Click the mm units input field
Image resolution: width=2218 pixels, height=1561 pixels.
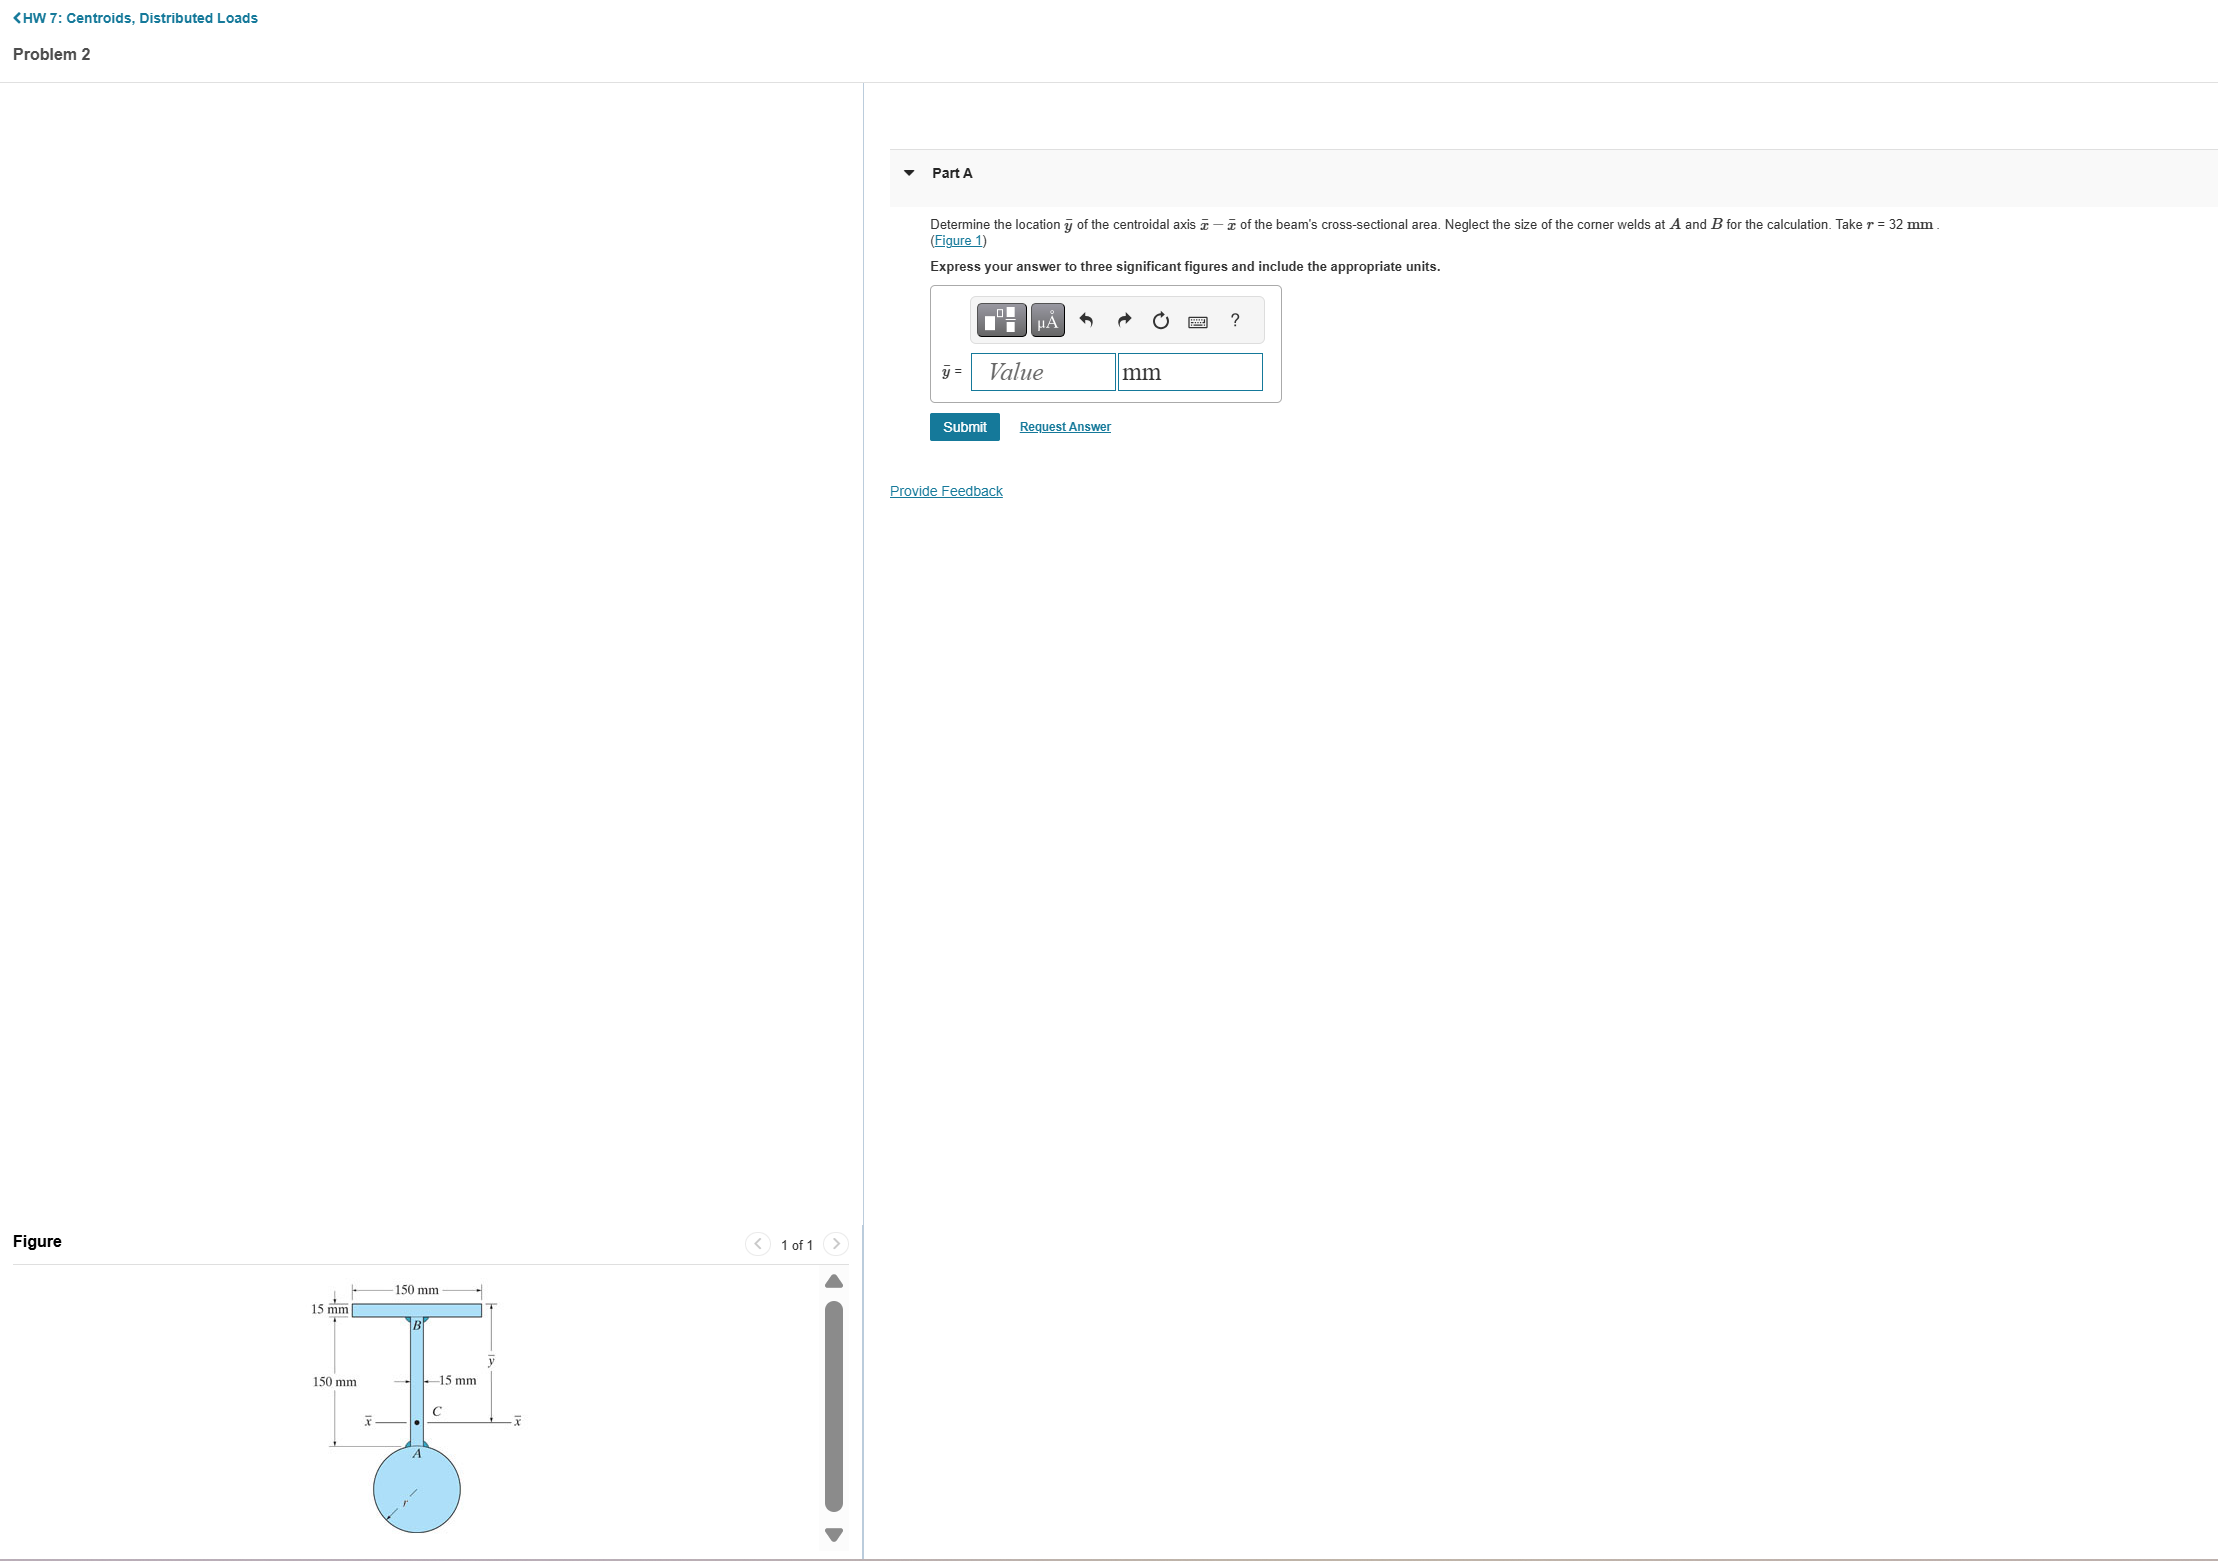pyautogui.click(x=1190, y=372)
